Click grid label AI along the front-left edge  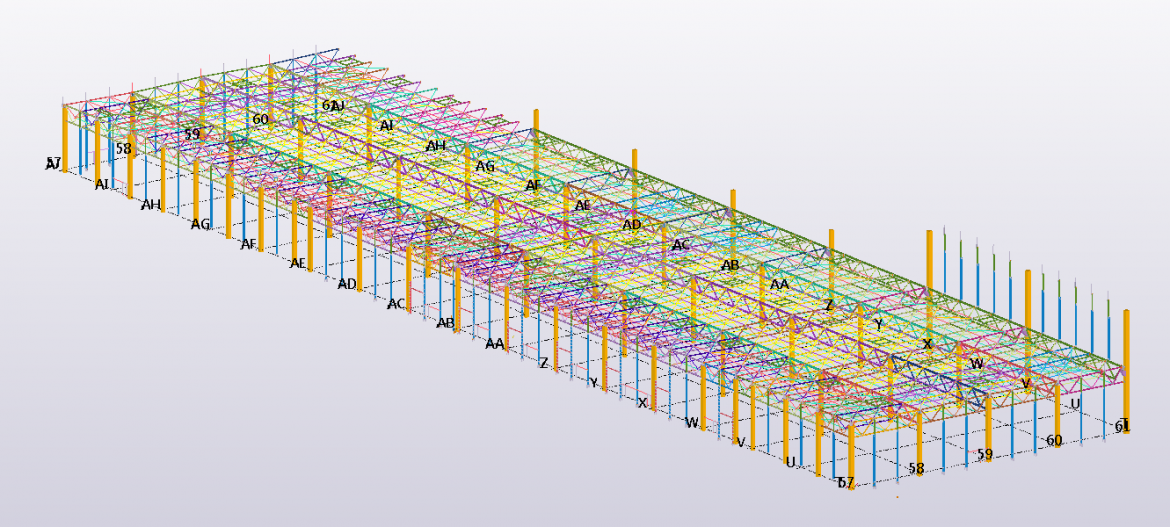[102, 185]
